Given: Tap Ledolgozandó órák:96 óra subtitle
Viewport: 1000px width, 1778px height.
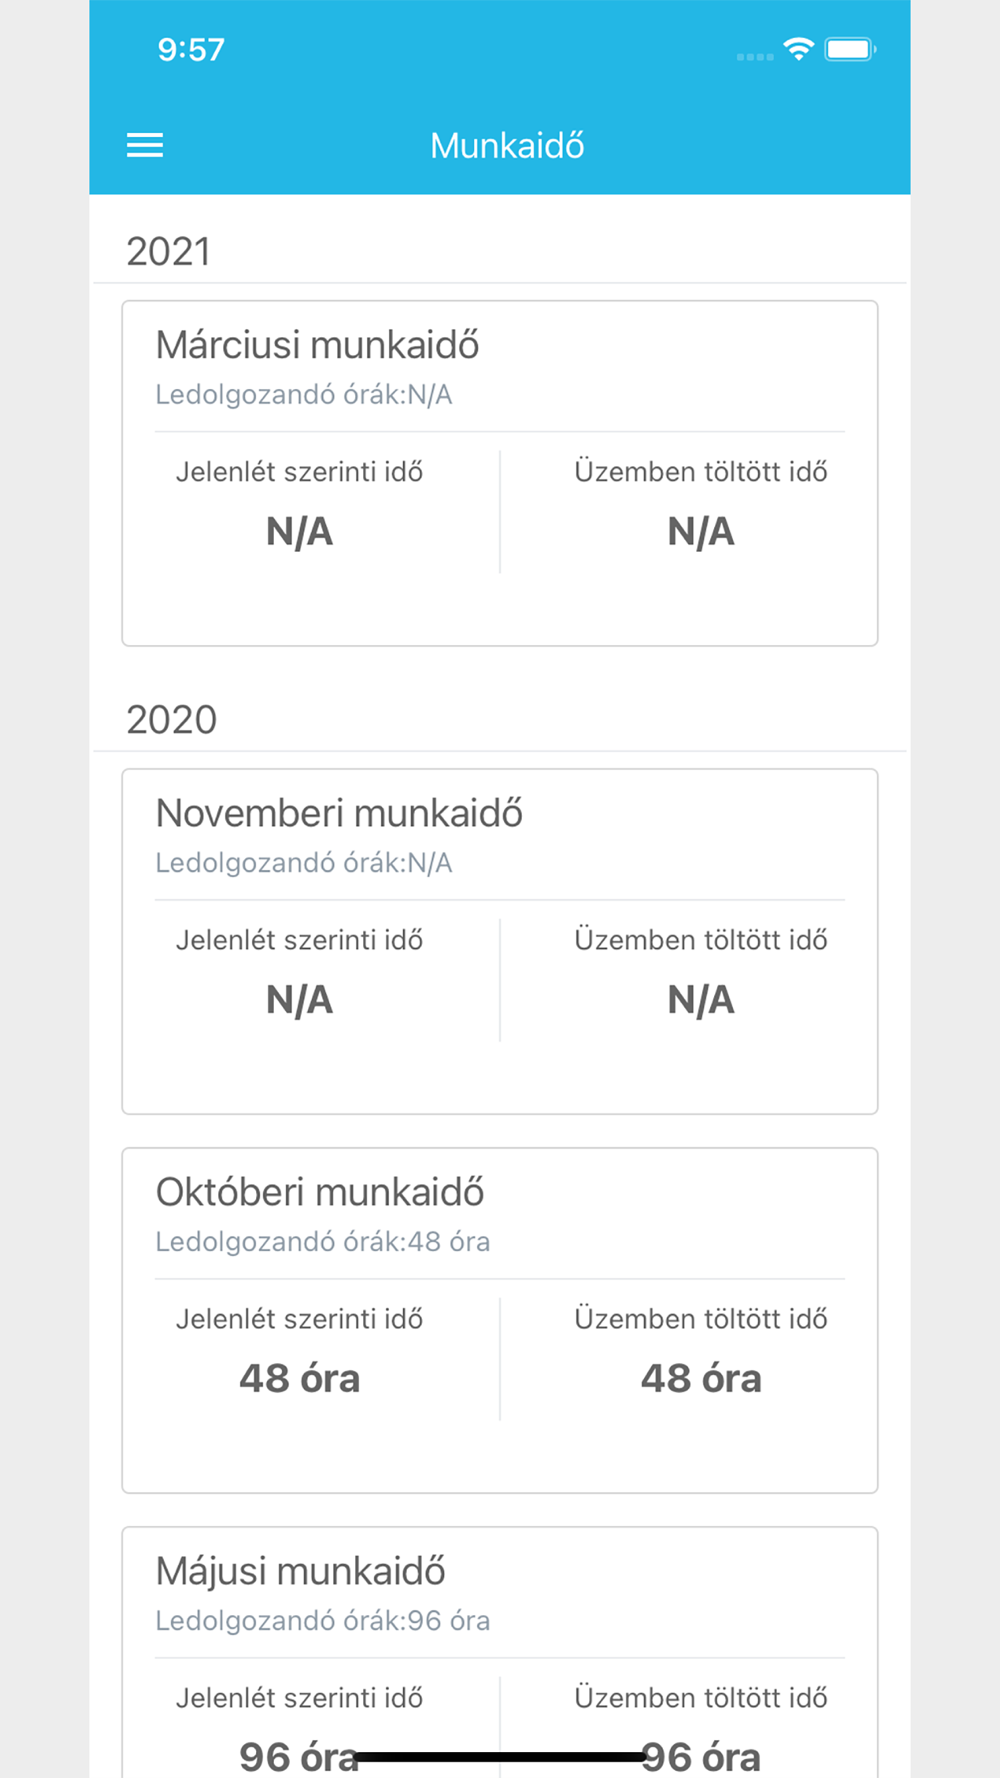Looking at the screenshot, I should coord(323,1621).
